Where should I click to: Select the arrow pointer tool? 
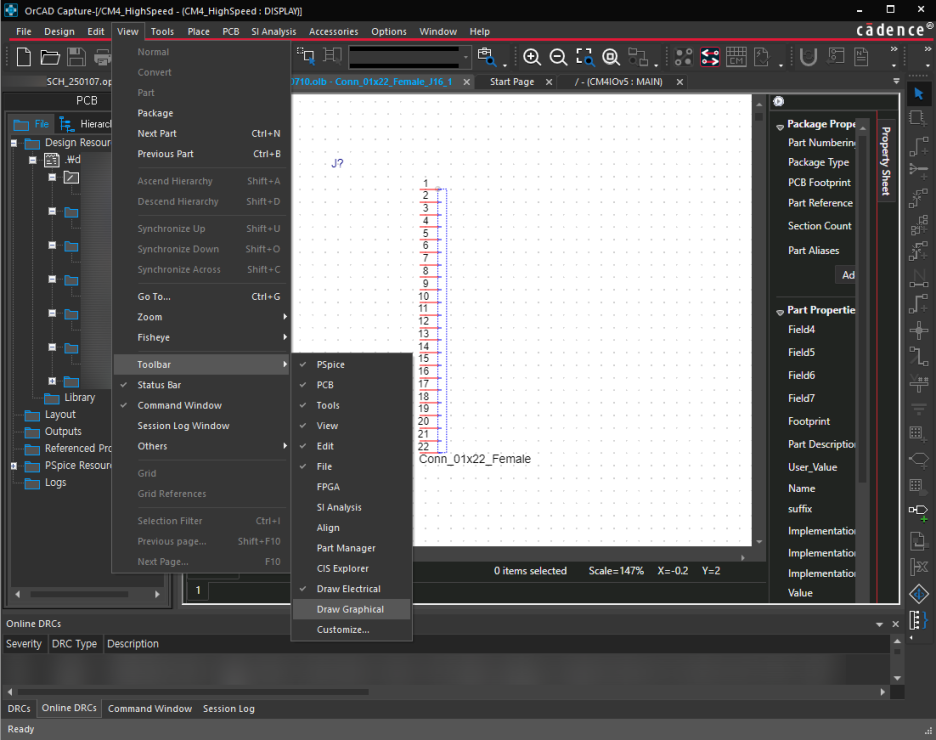pyautogui.click(x=919, y=94)
